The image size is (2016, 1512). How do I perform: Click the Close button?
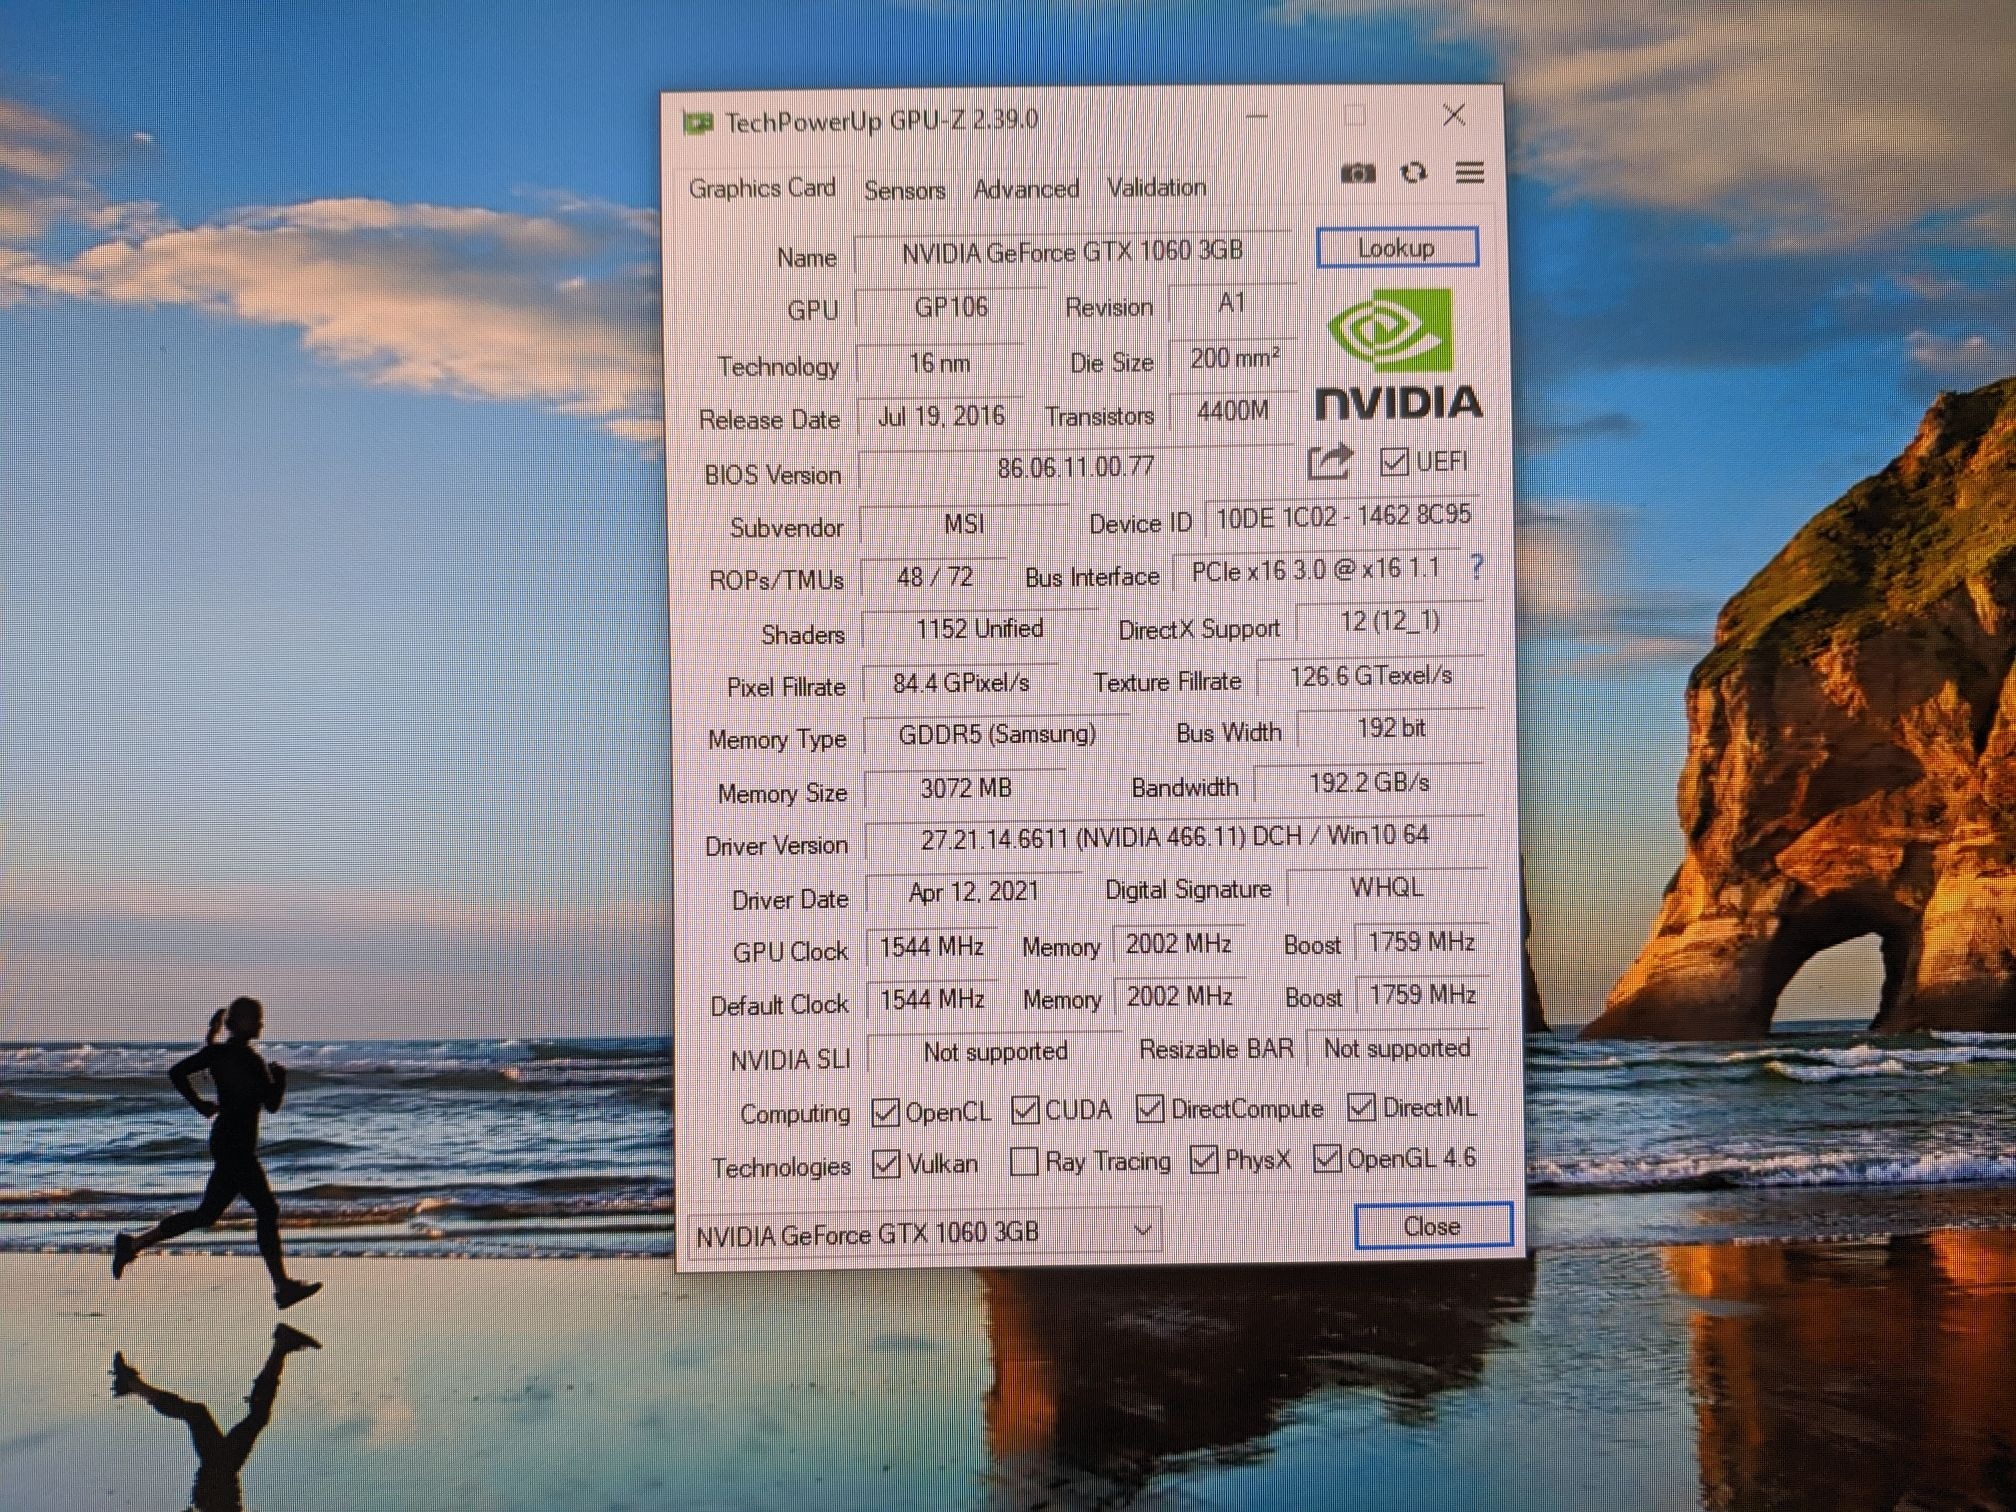point(1433,1226)
